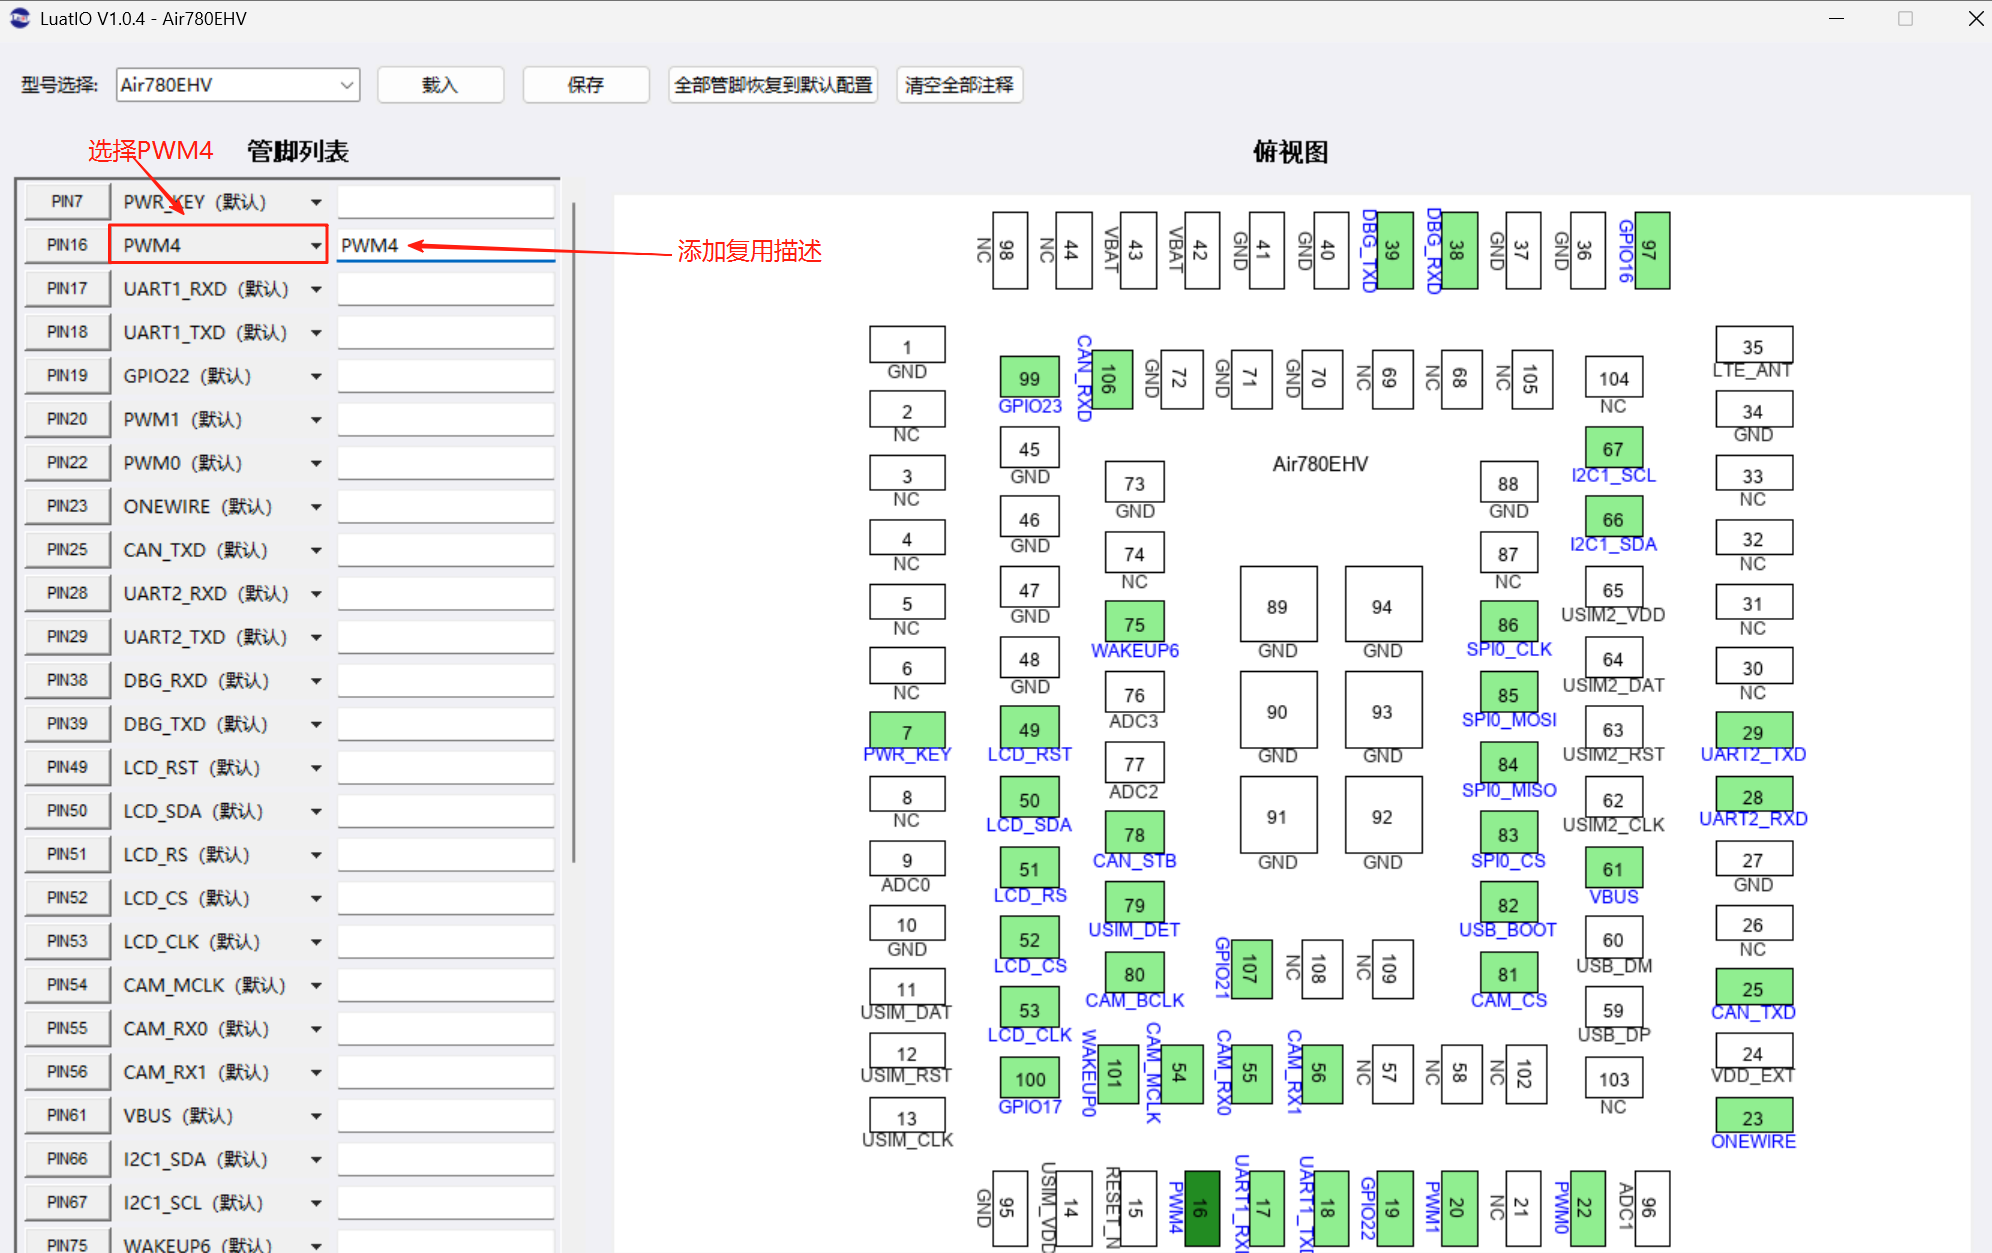Select pin 107 GPIO21 on chip diagram
The width and height of the screenshot is (1992, 1253).
1252,969
